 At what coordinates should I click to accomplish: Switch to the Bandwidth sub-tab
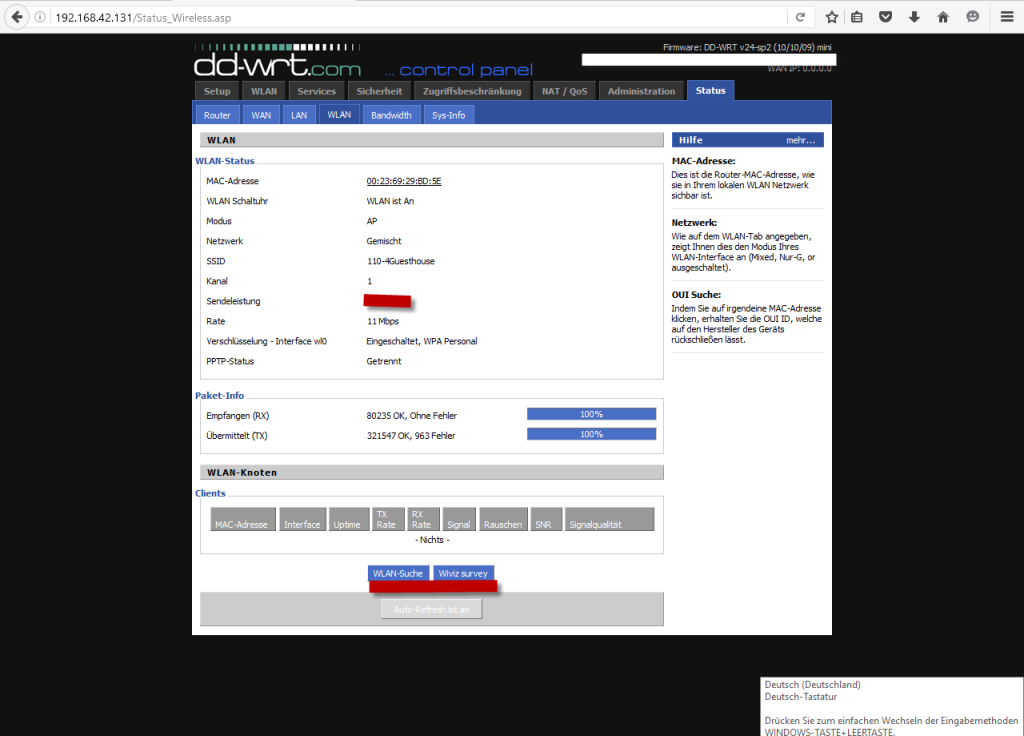[x=391, y=115]
